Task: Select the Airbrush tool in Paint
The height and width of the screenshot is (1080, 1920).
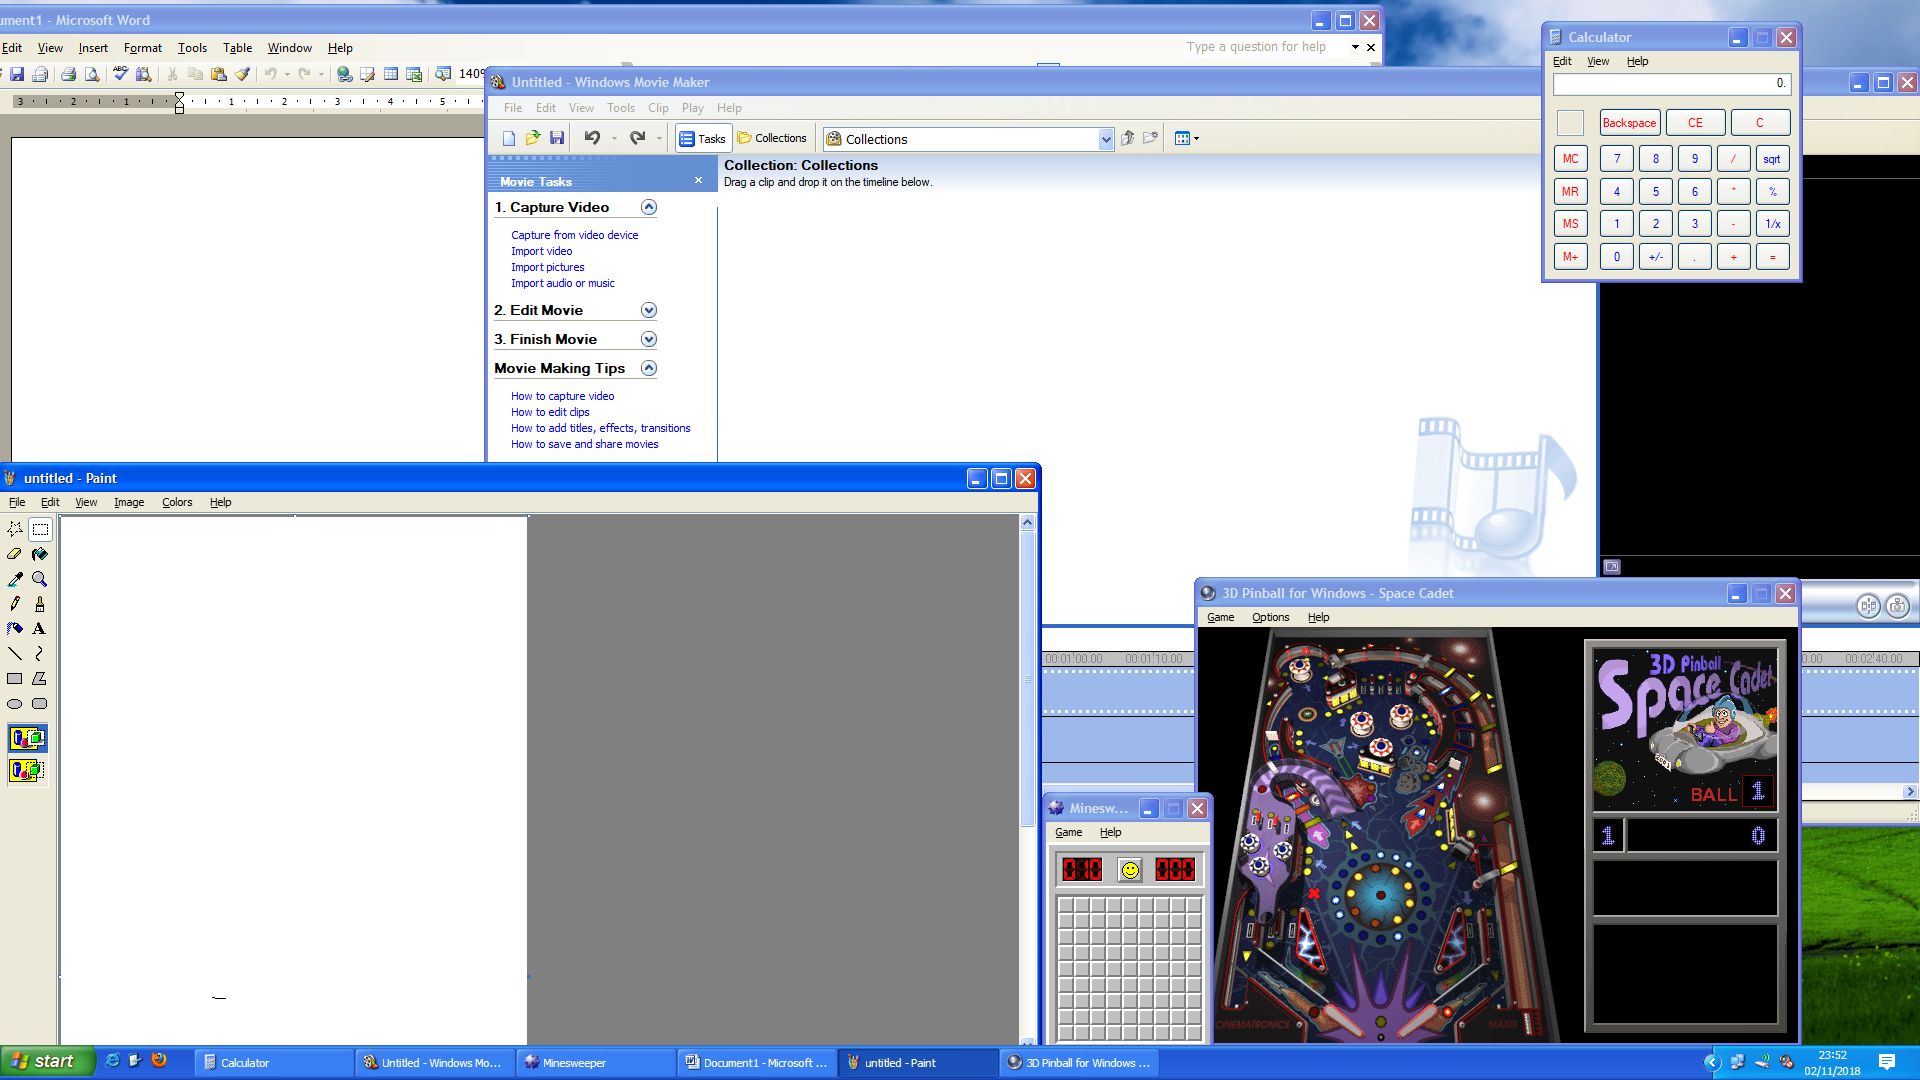Action: 15,628
